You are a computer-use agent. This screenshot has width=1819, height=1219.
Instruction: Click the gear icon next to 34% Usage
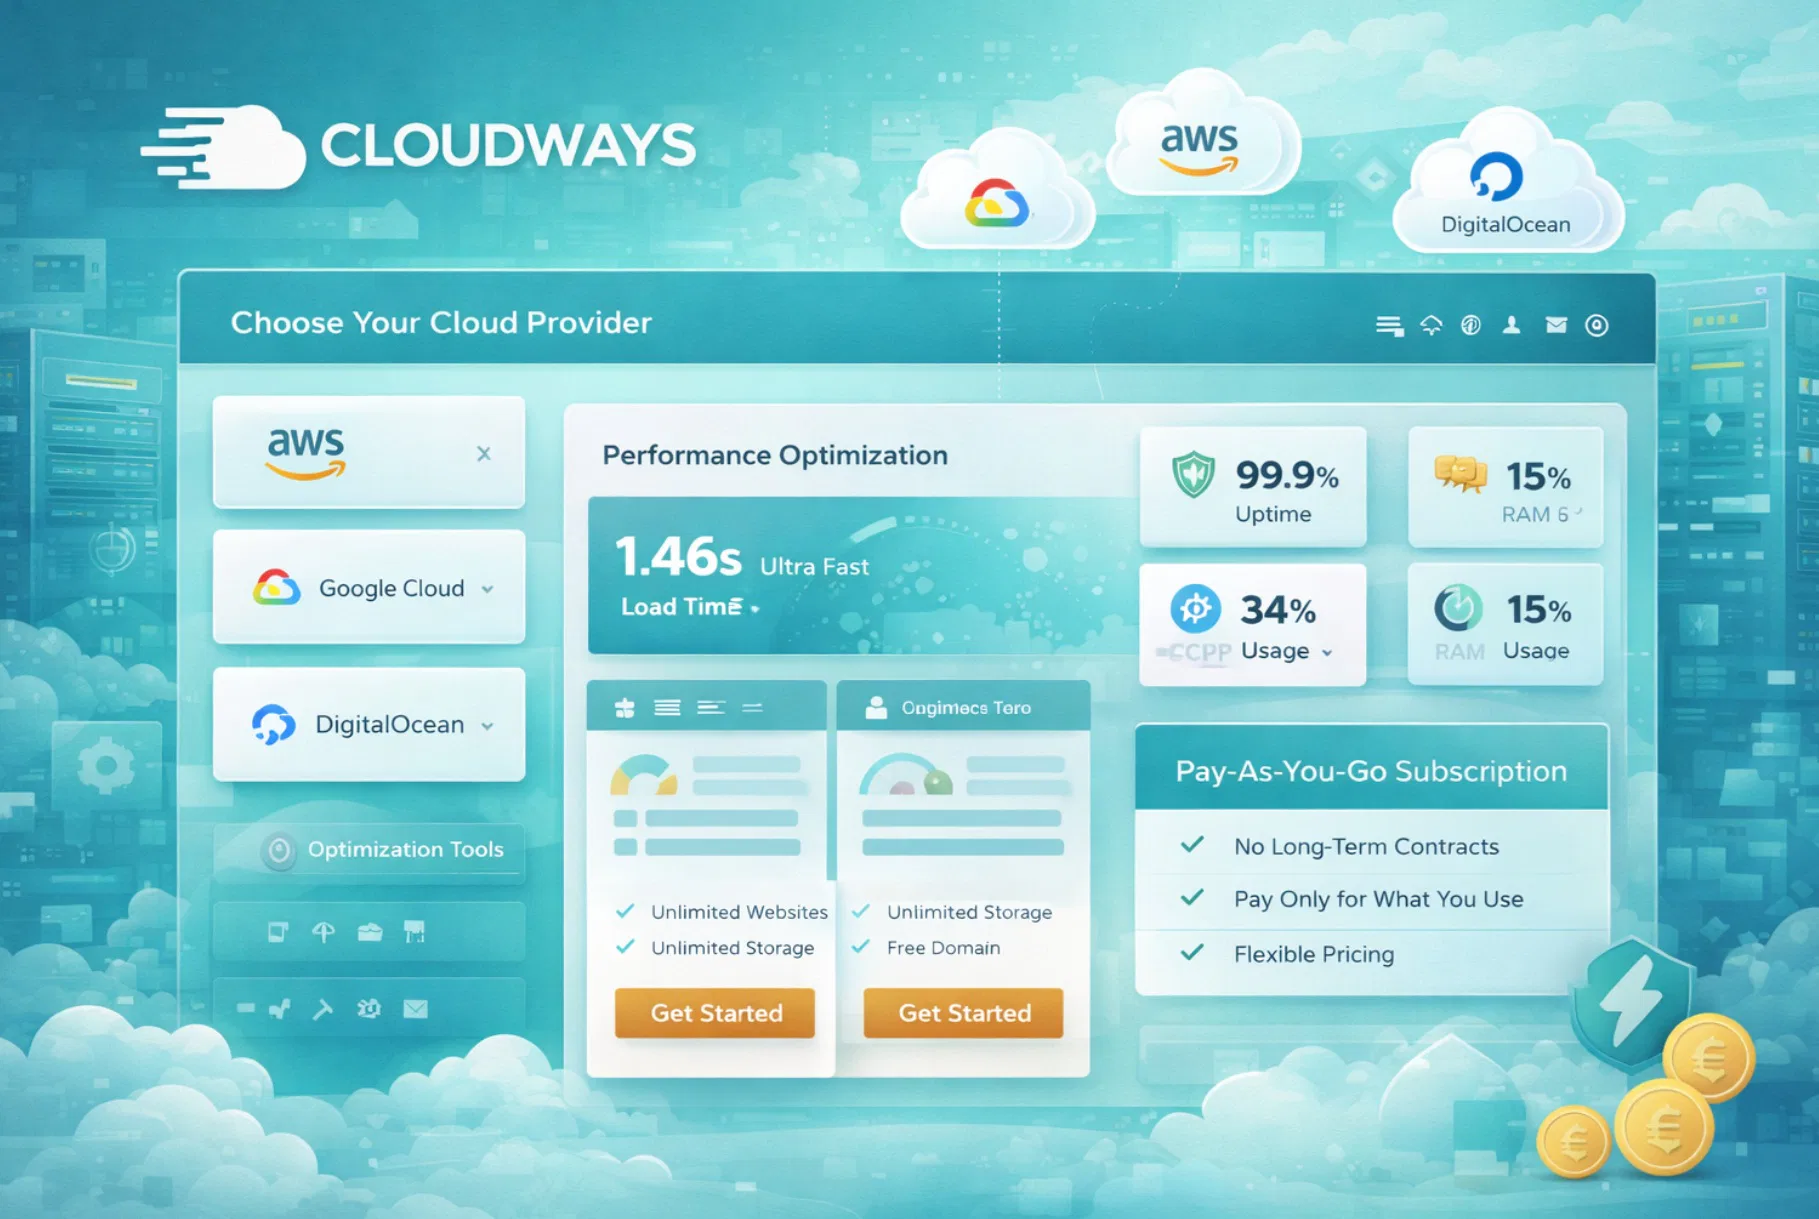[x=1196, y=608]
